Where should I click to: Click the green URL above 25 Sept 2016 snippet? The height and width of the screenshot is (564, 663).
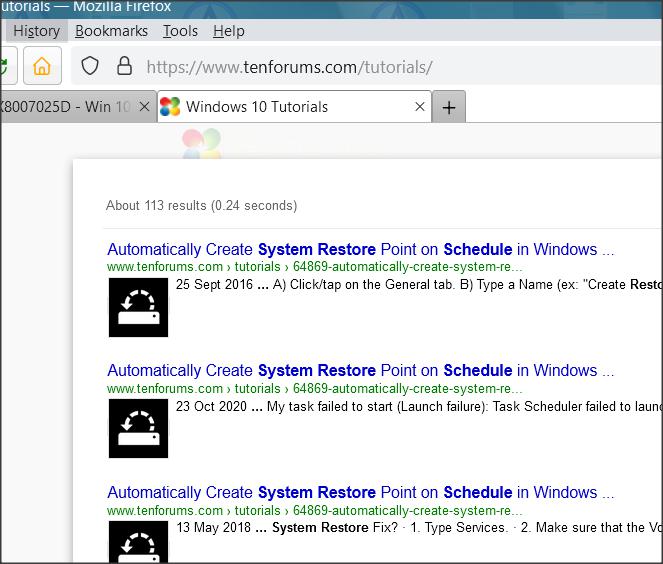[315, 267]
